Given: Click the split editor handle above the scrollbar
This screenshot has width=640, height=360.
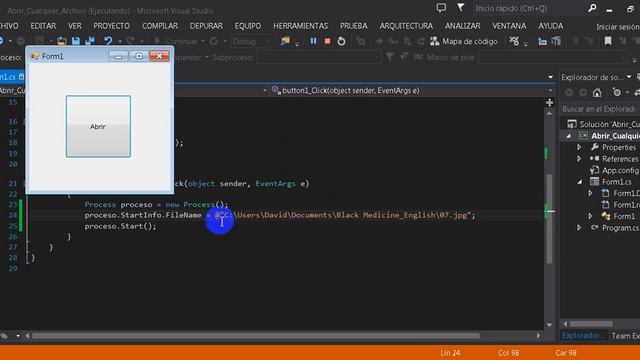Looking at the screenshot, I should tap(549, 102).
